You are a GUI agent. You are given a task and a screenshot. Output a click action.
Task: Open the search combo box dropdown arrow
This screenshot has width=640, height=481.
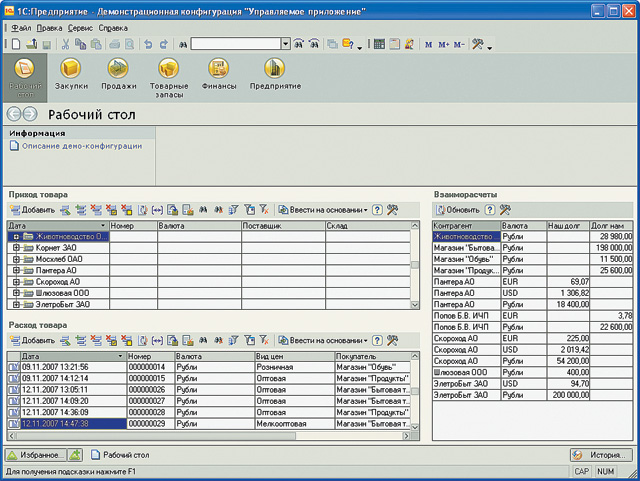[286, 45]
